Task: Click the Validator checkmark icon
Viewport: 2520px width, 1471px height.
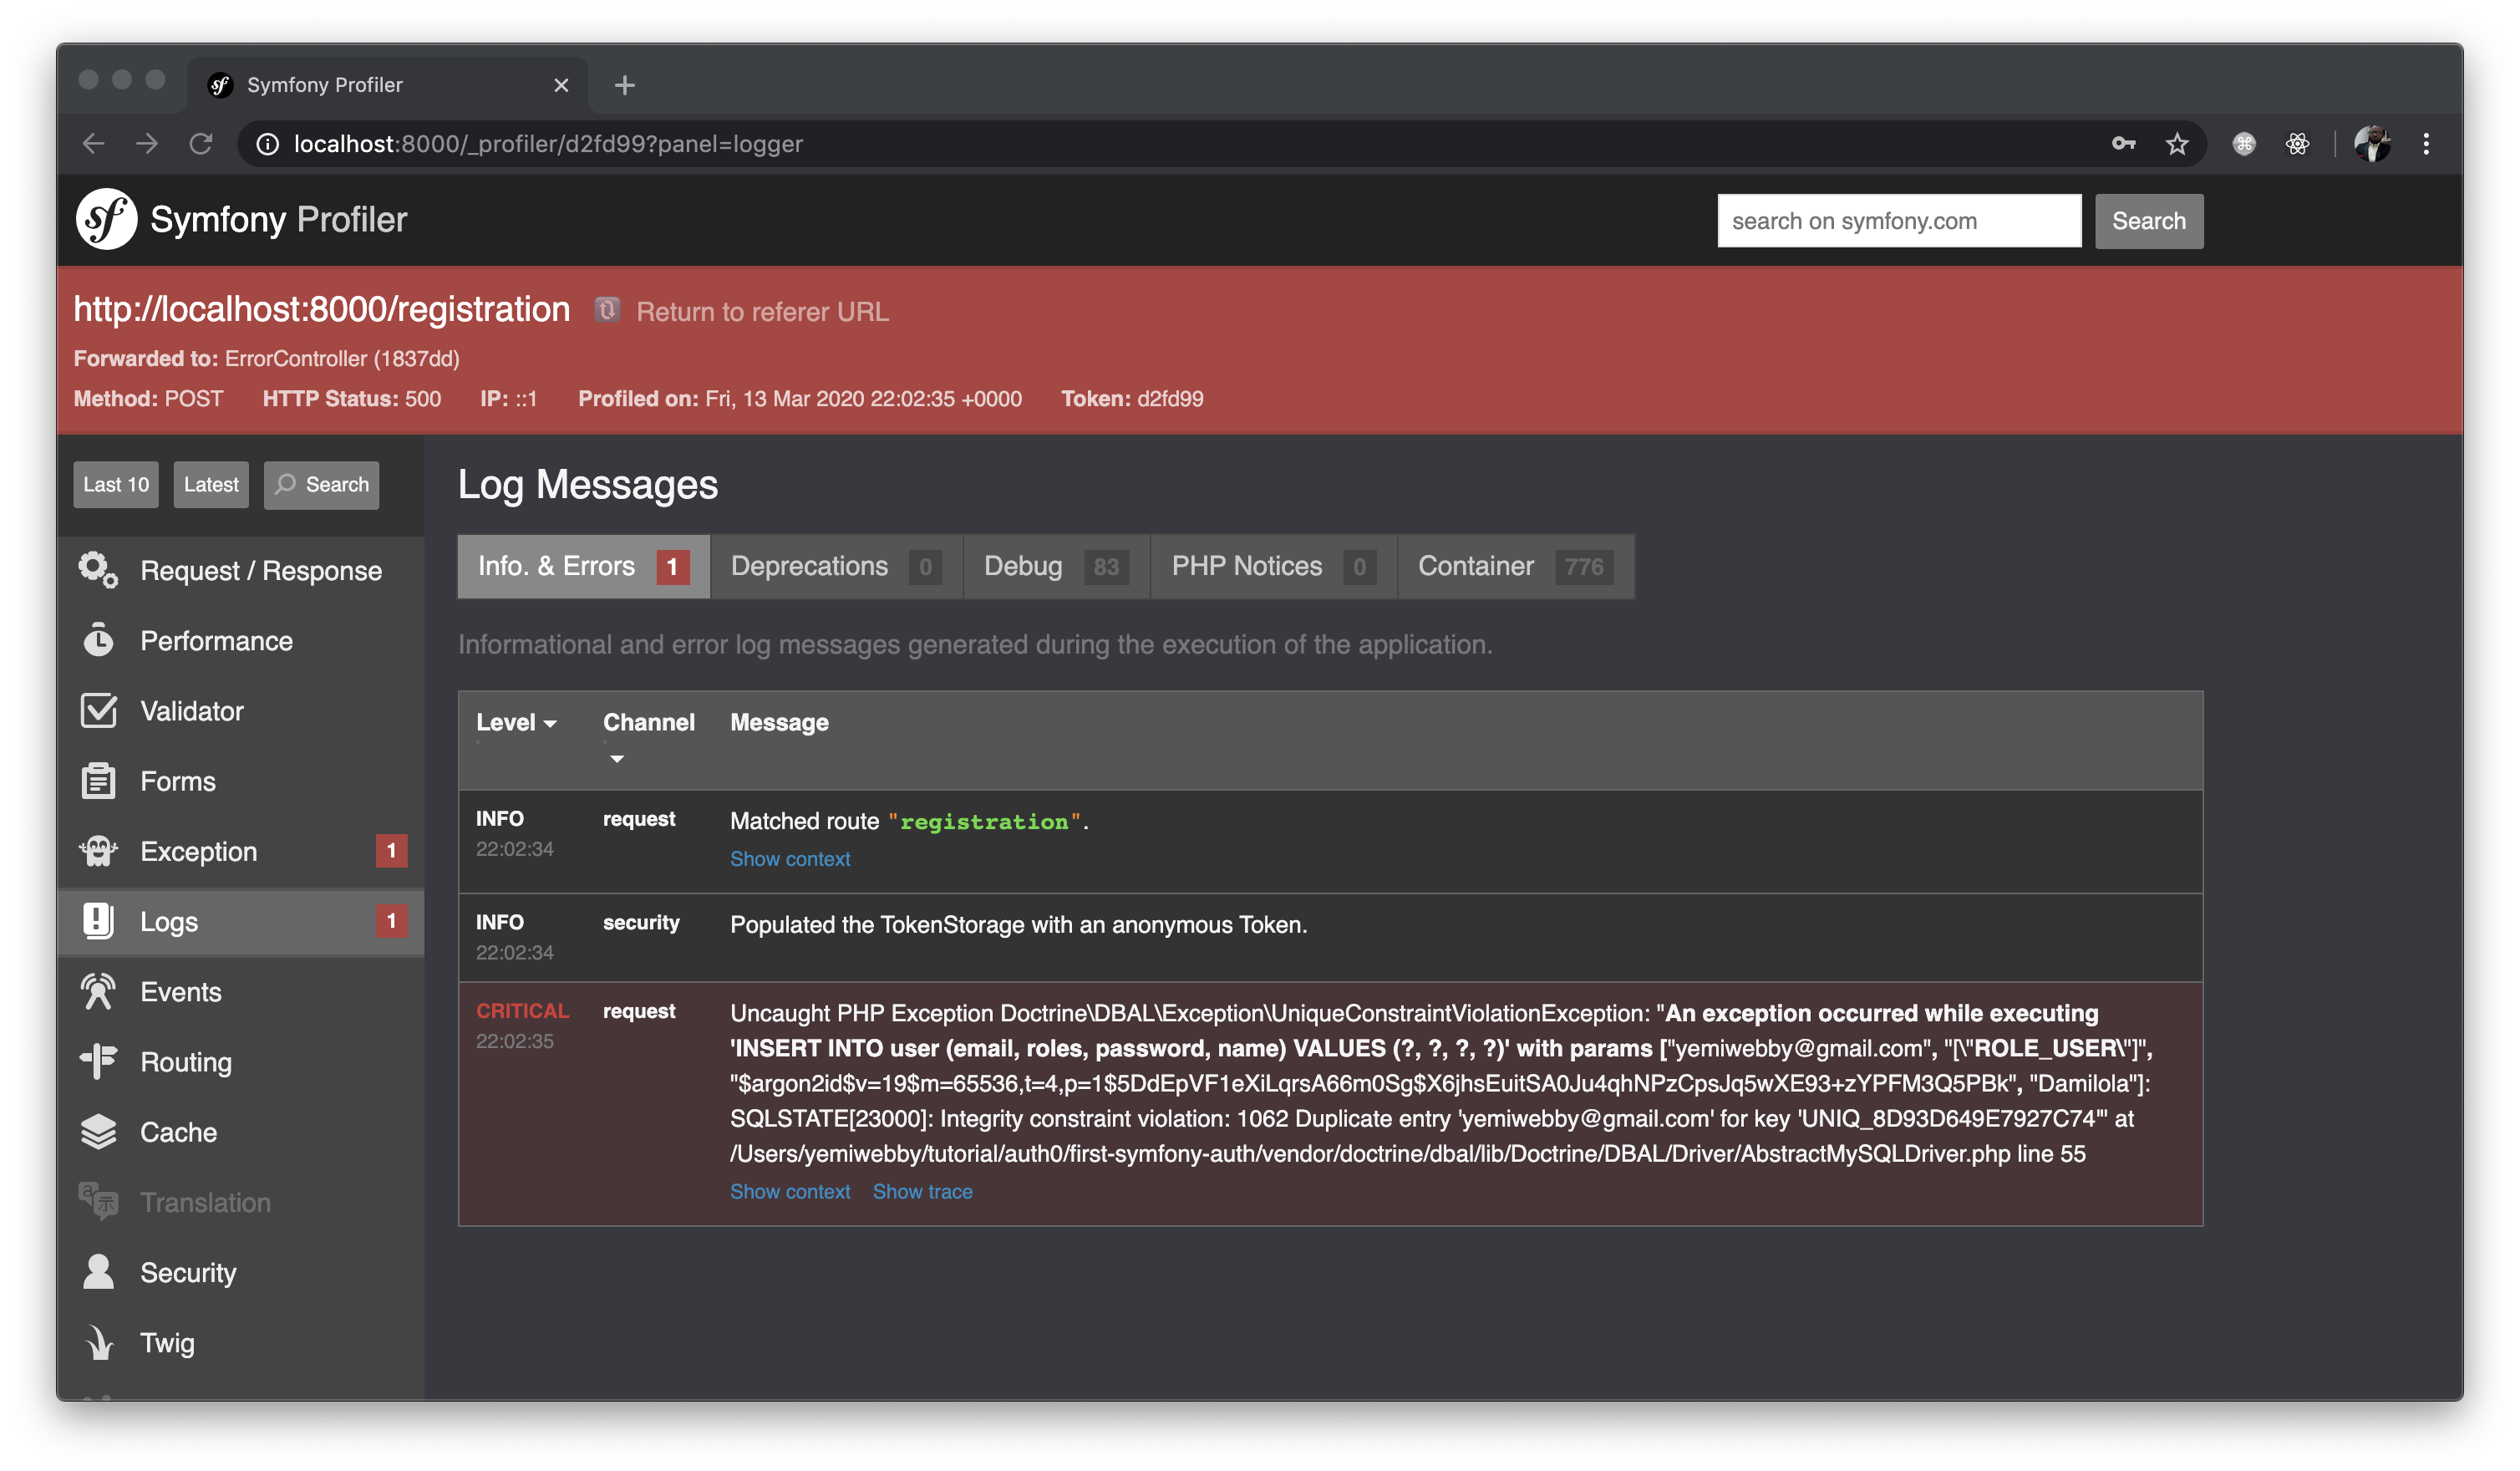Action: (98, 711)
